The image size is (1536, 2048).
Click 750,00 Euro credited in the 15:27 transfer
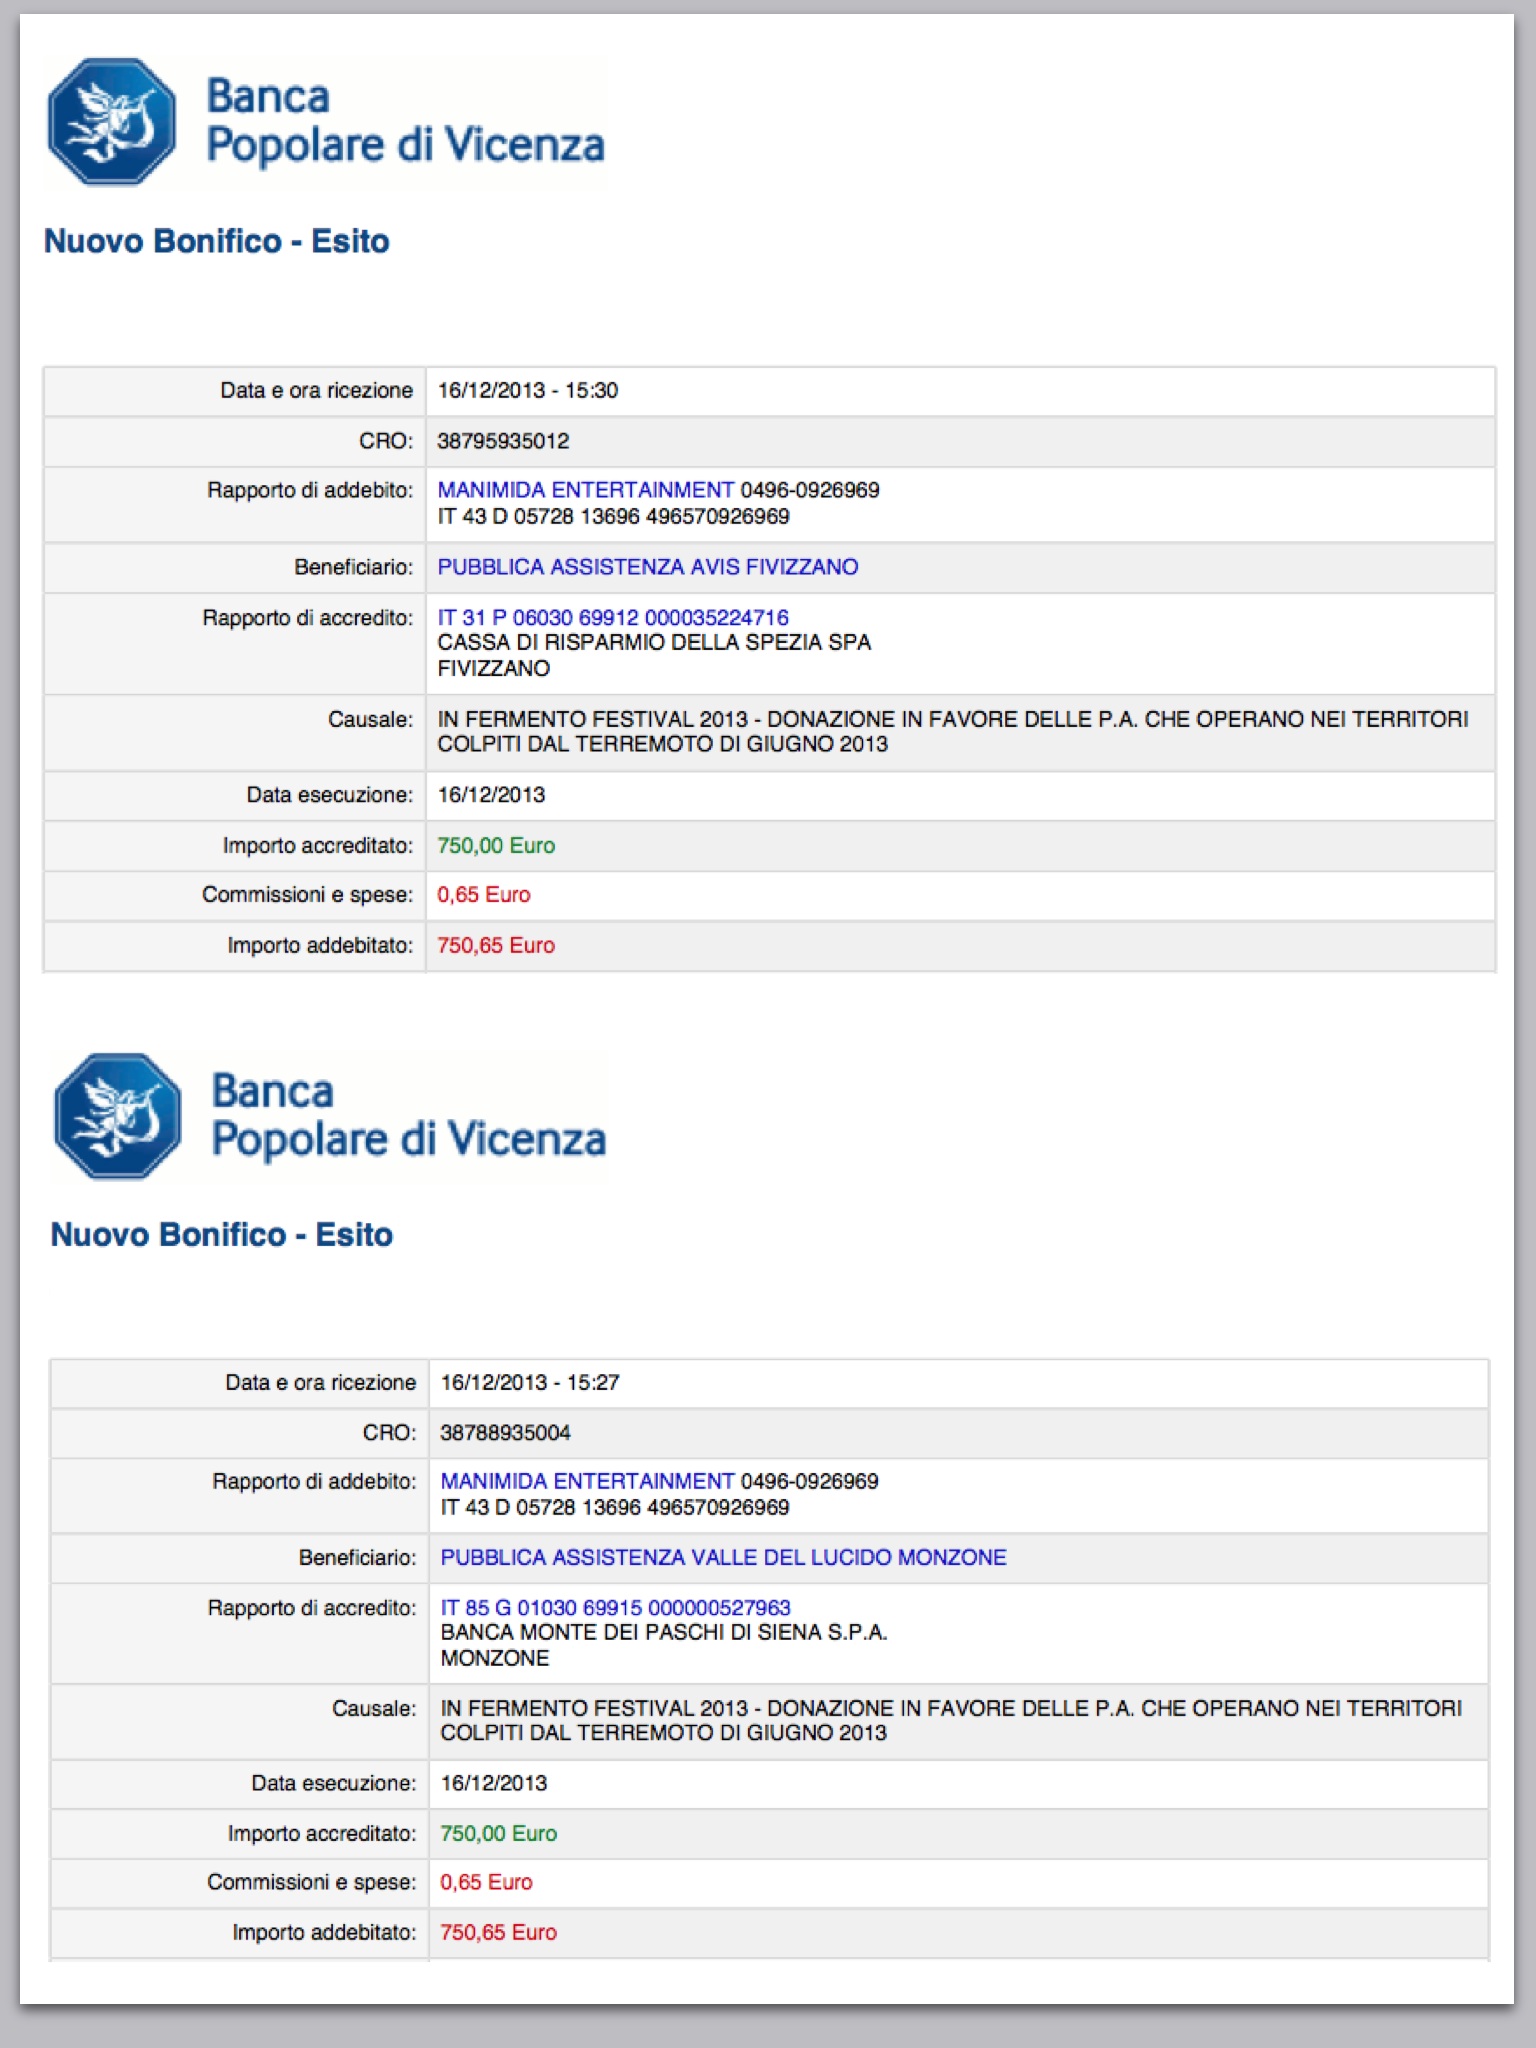[499, 1834]
